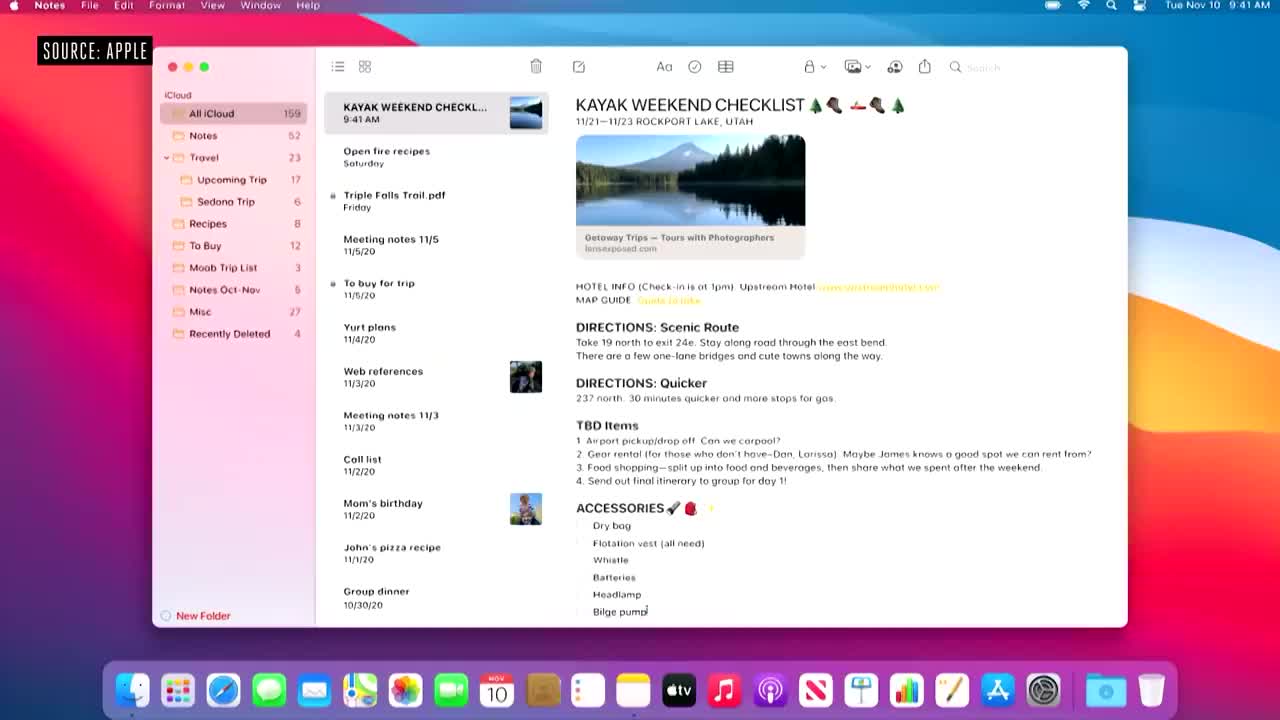Image resolution: width=1280 pixels, height=720 pixels.
Task: Open Messages from the Dock
Action: click(x=269, y=690)
